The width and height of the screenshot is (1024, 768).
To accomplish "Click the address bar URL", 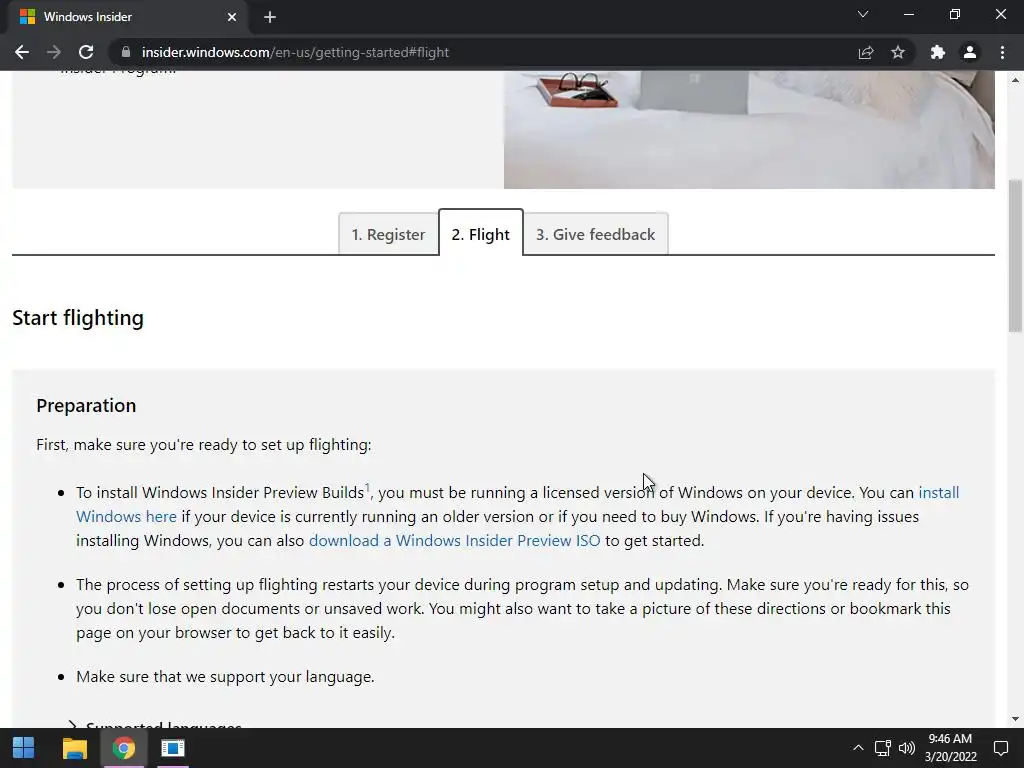I will coord(295,52).
